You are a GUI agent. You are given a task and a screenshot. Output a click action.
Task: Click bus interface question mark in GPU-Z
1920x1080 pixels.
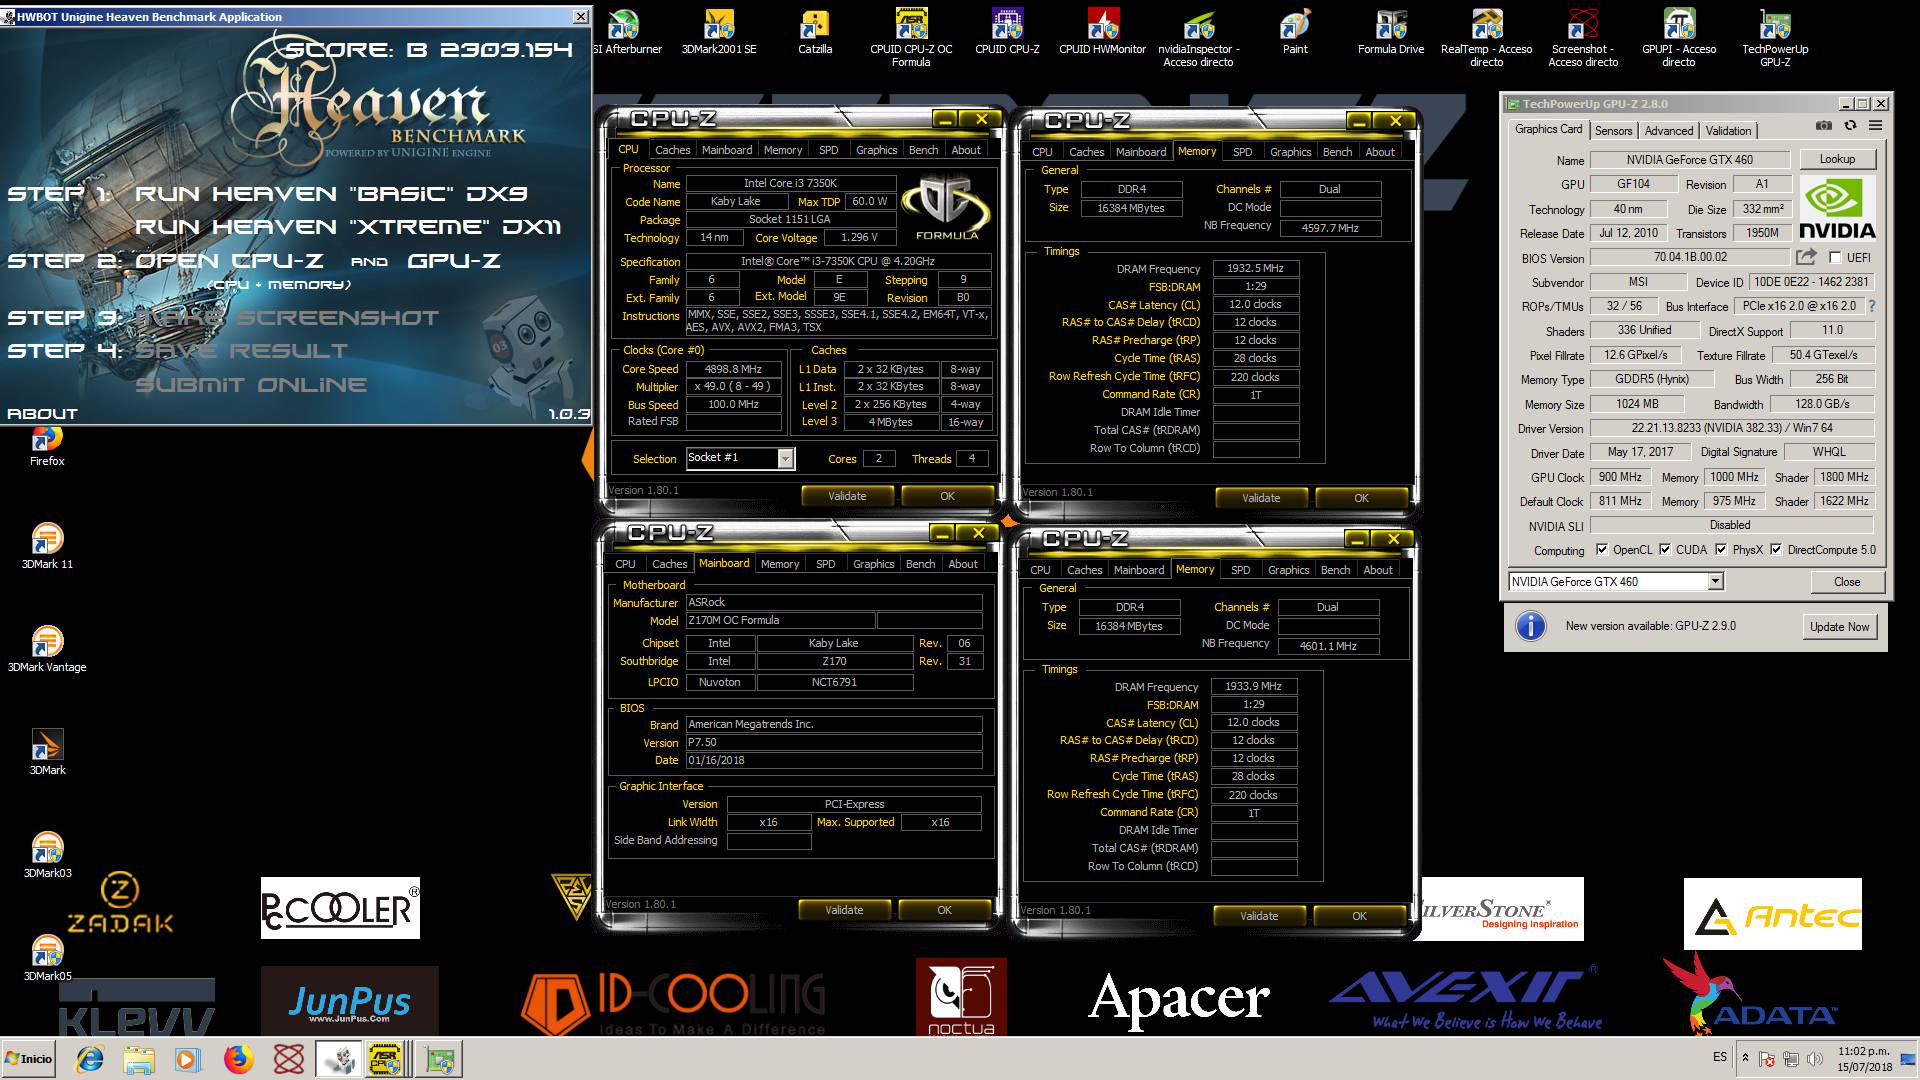point(1871,306)
